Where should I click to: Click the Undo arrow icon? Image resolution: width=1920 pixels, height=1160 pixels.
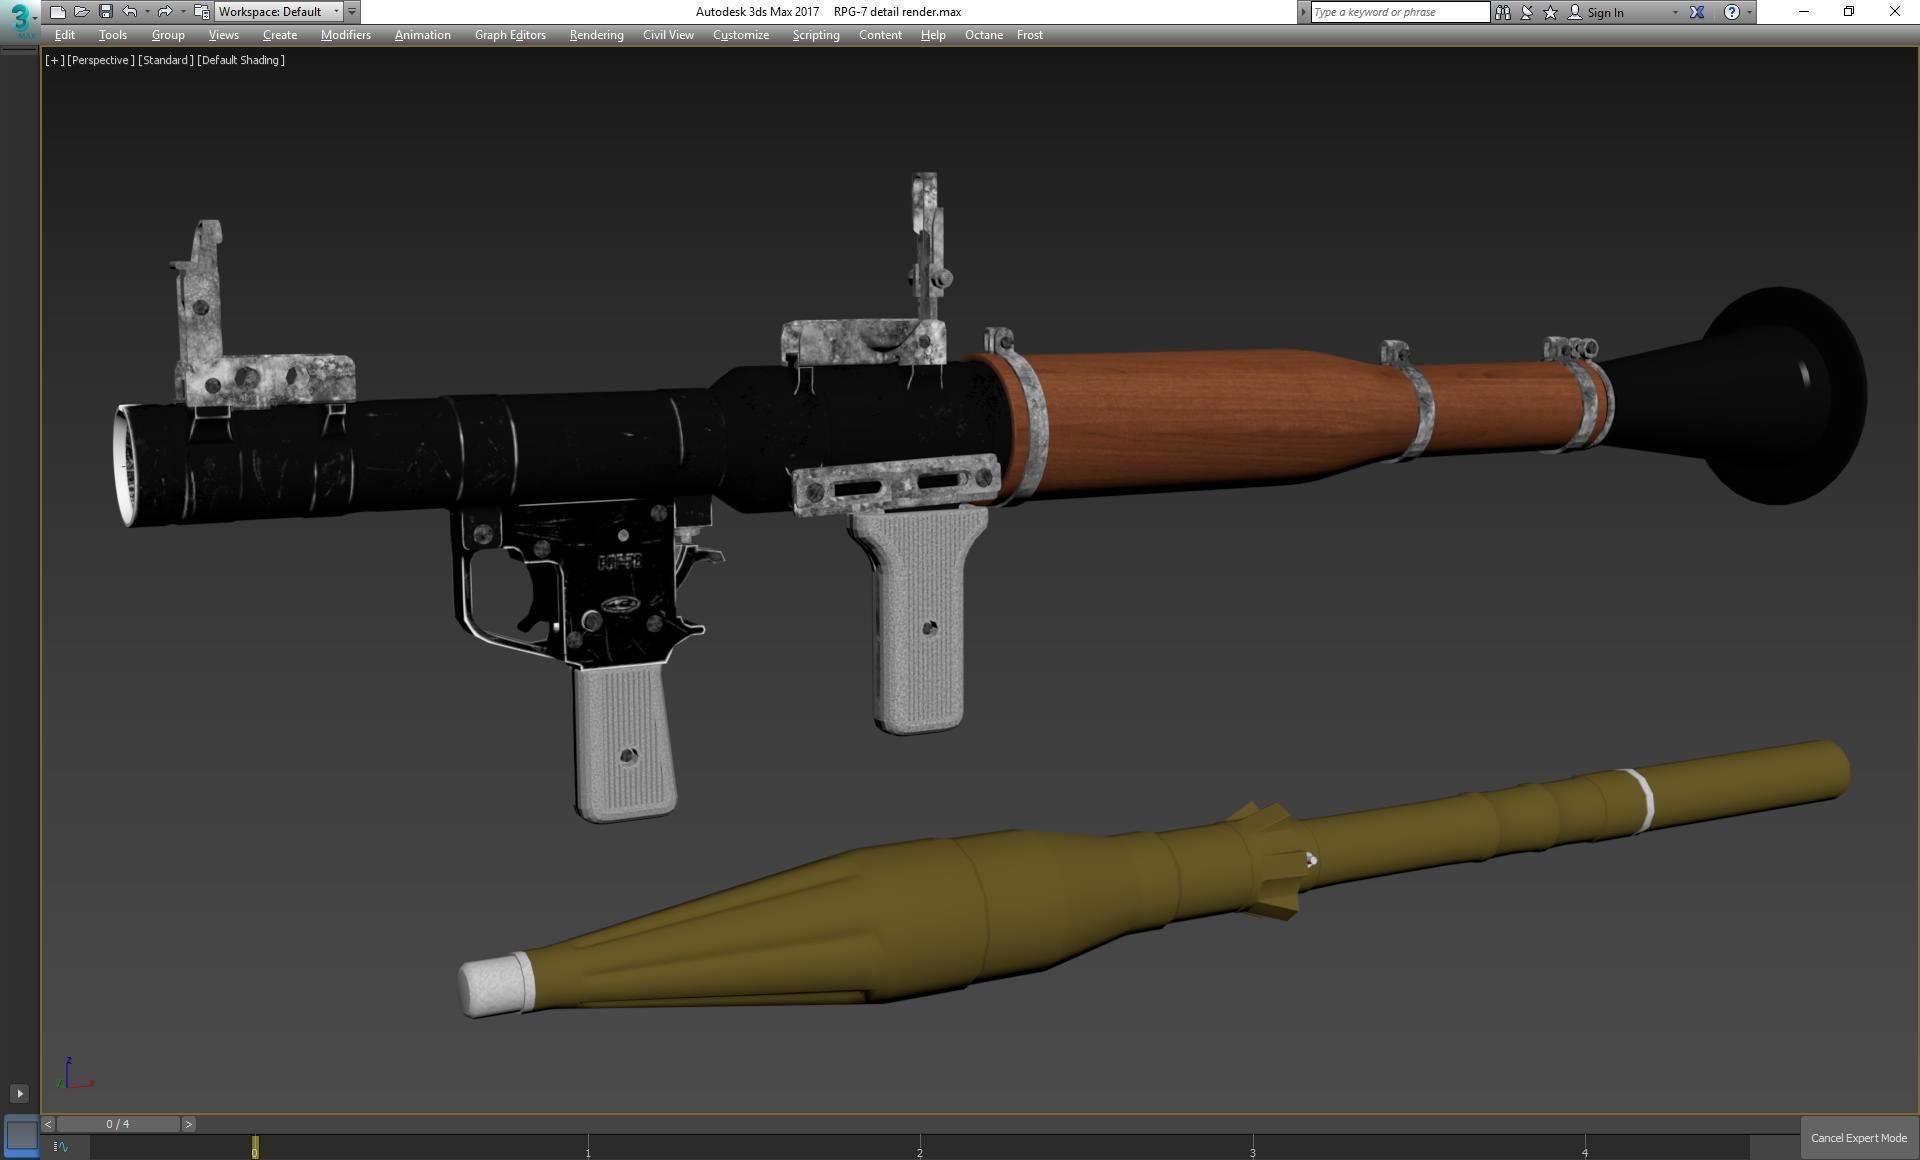130,12
